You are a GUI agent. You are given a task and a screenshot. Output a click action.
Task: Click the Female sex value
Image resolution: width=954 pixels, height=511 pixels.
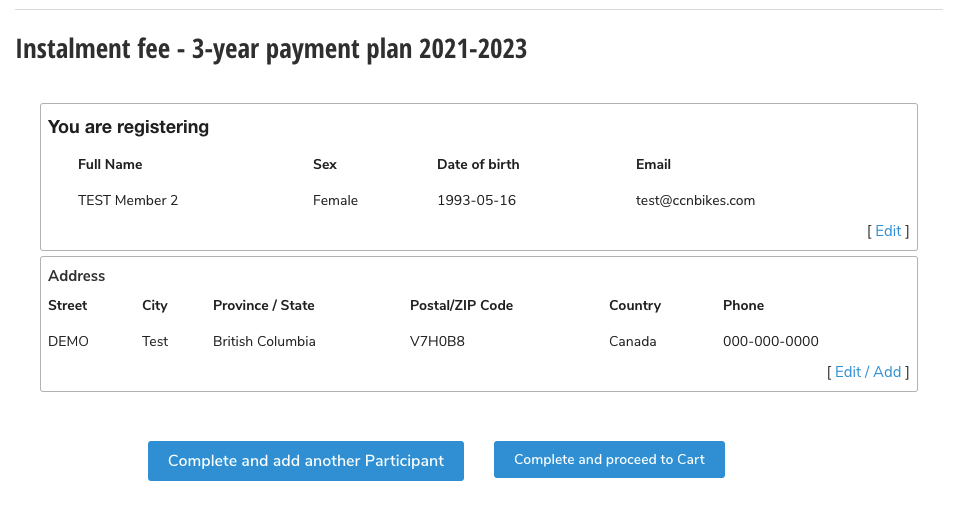click(335, 200)
